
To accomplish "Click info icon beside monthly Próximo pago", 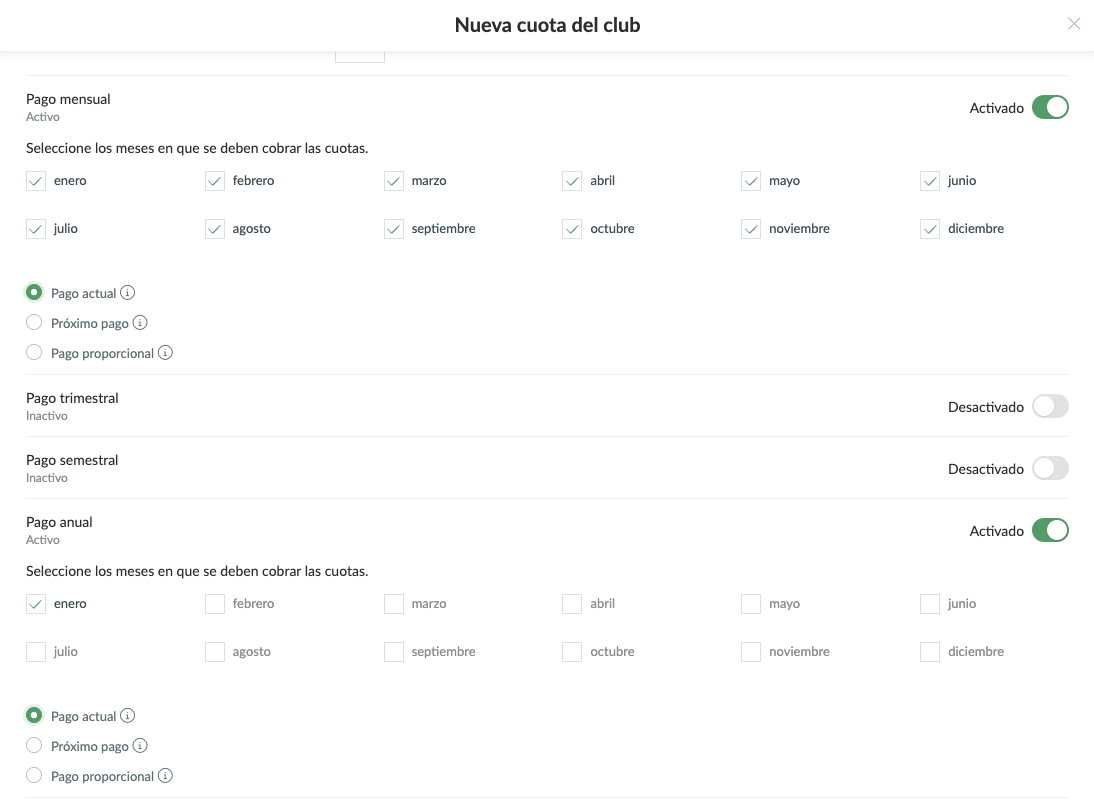I will point(140,323).
